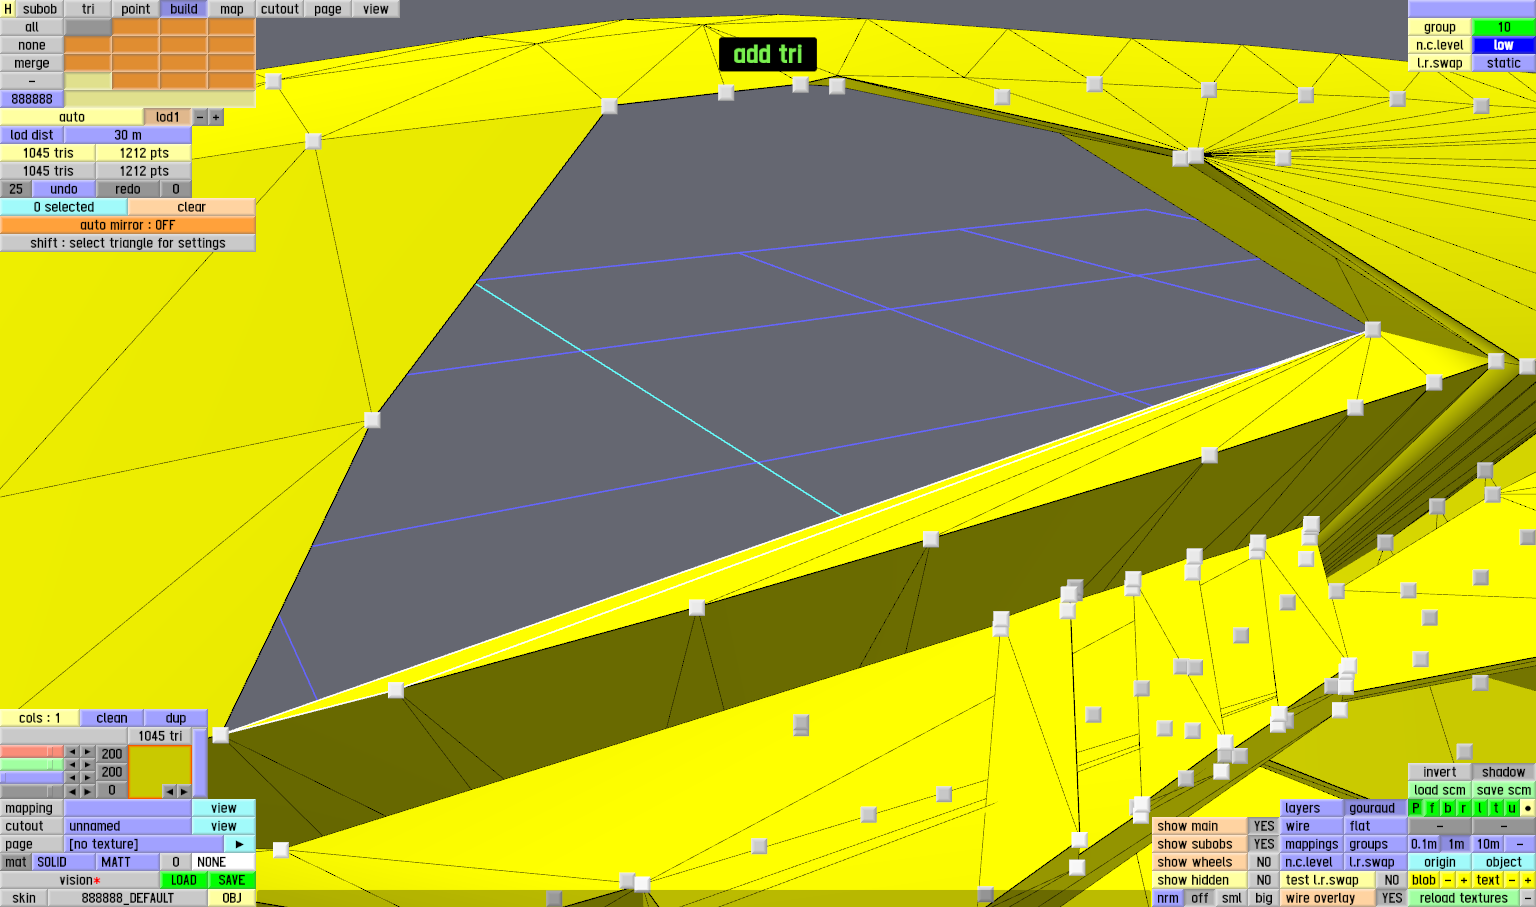This screenshot has width=1536, height=907.
Task: Click the blue low n.c.level value
Action: tap(1504, 45)
